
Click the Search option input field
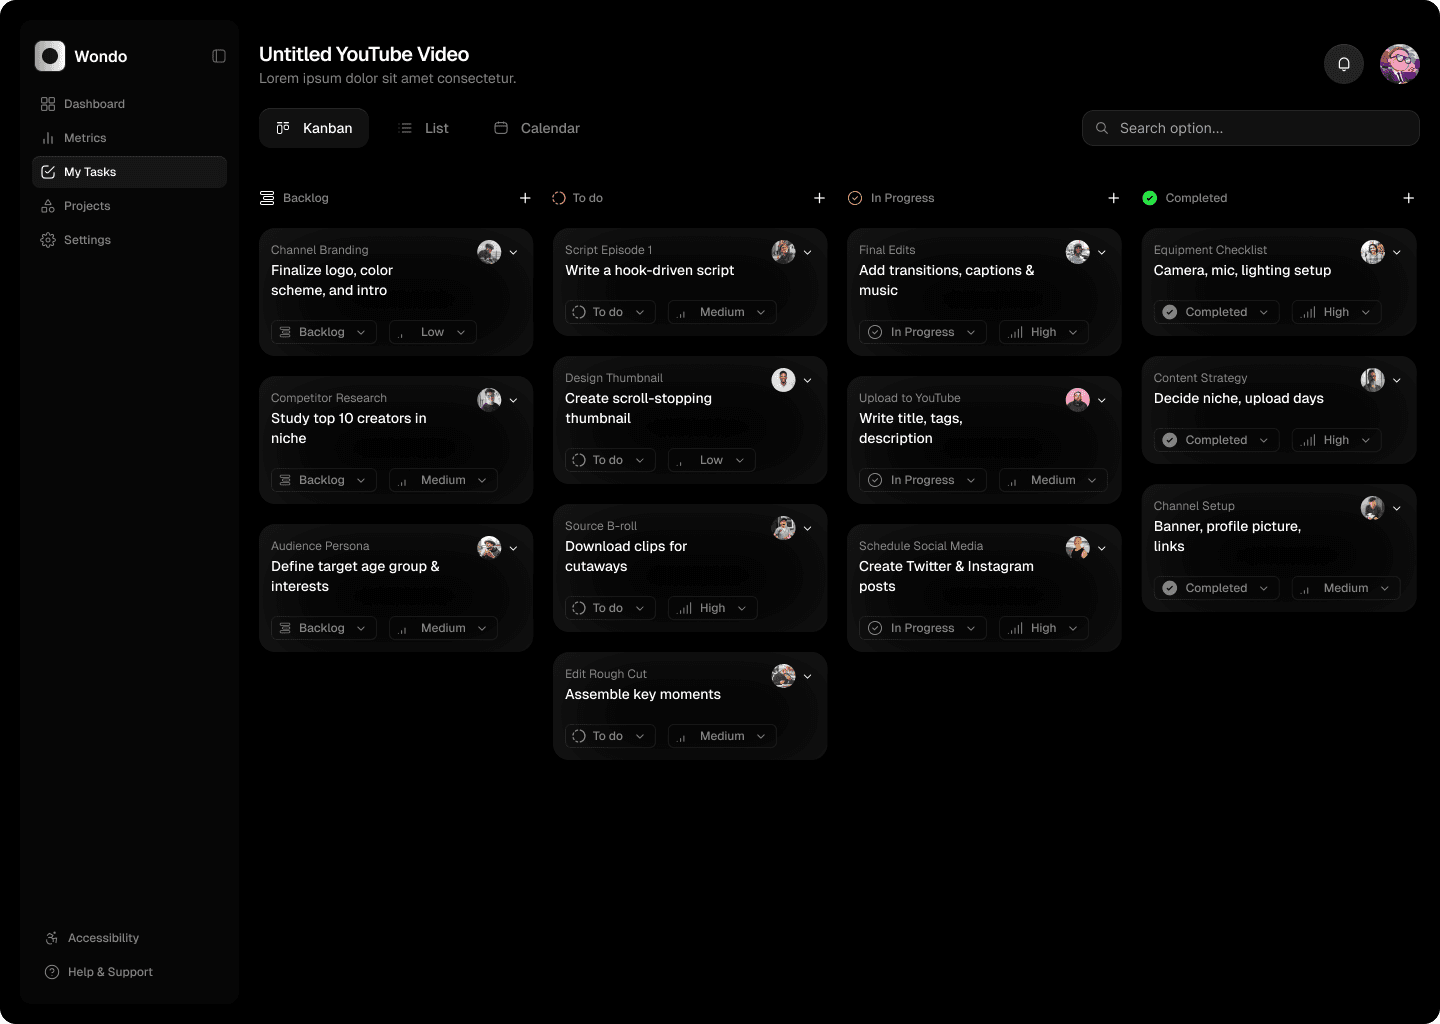pos(1250,128)
